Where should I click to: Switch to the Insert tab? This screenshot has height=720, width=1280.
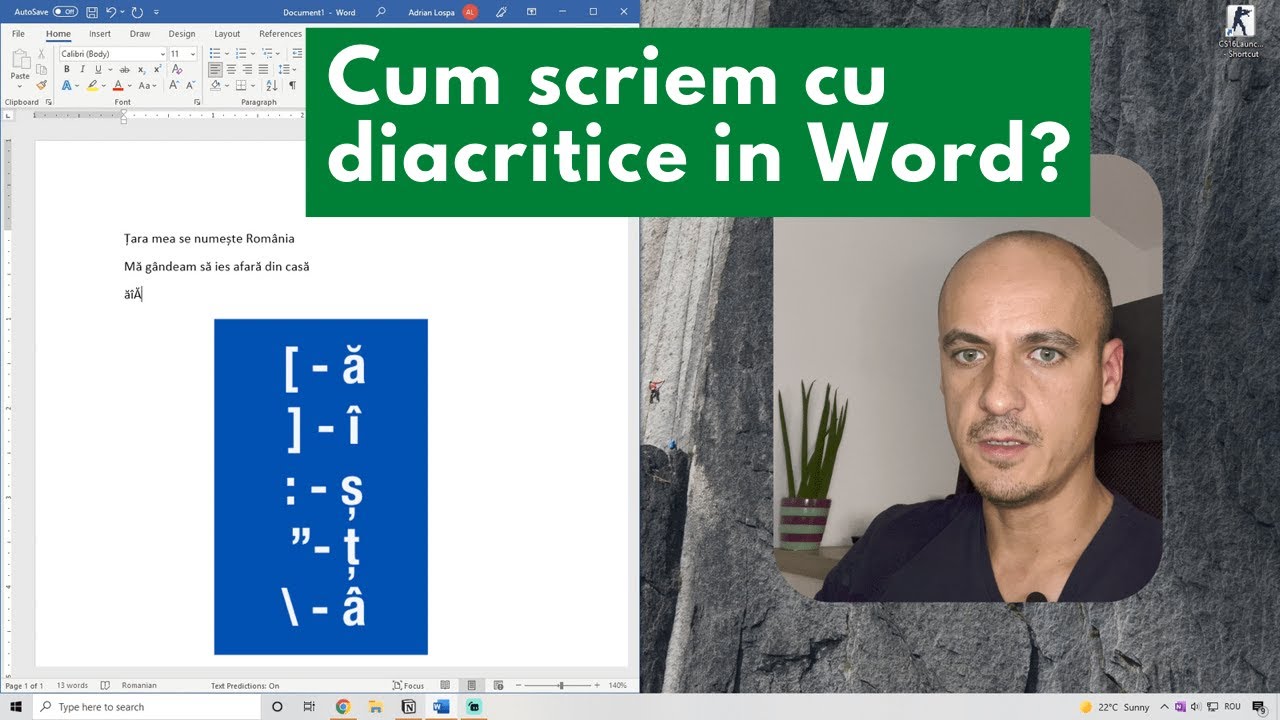click(100, 34)
